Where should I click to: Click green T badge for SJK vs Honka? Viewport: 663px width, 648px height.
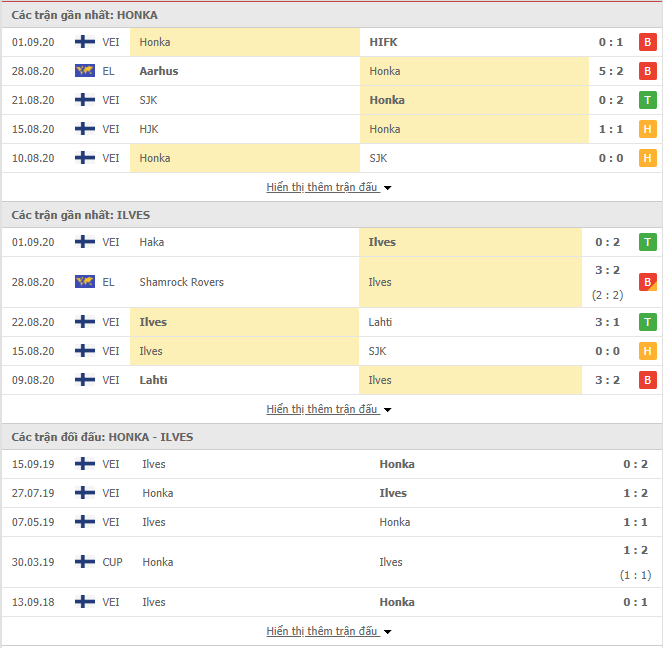coord(647,100)
